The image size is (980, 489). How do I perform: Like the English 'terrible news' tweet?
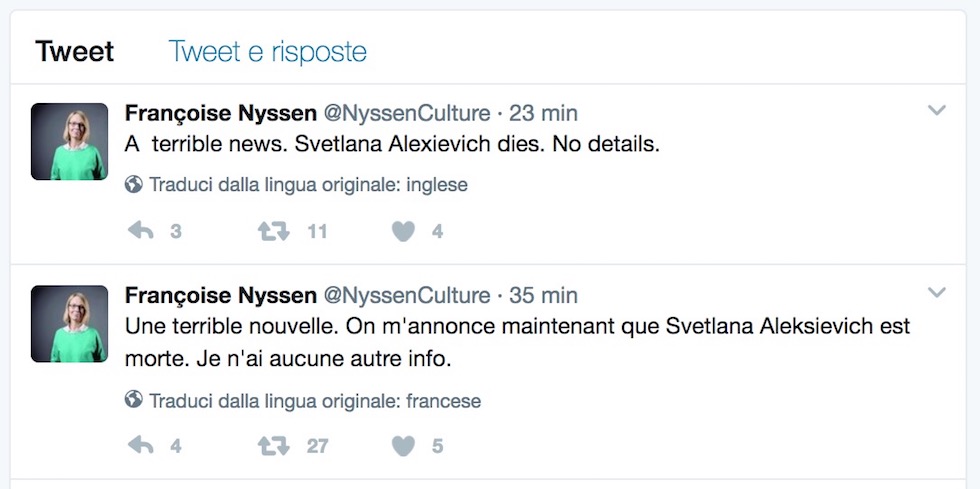[402, 231]
